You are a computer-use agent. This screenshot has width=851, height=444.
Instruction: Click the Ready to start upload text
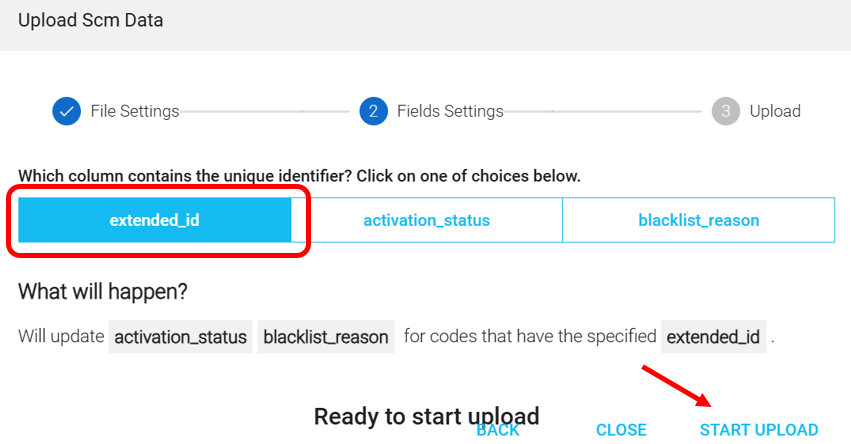click(x=426, y=415)
